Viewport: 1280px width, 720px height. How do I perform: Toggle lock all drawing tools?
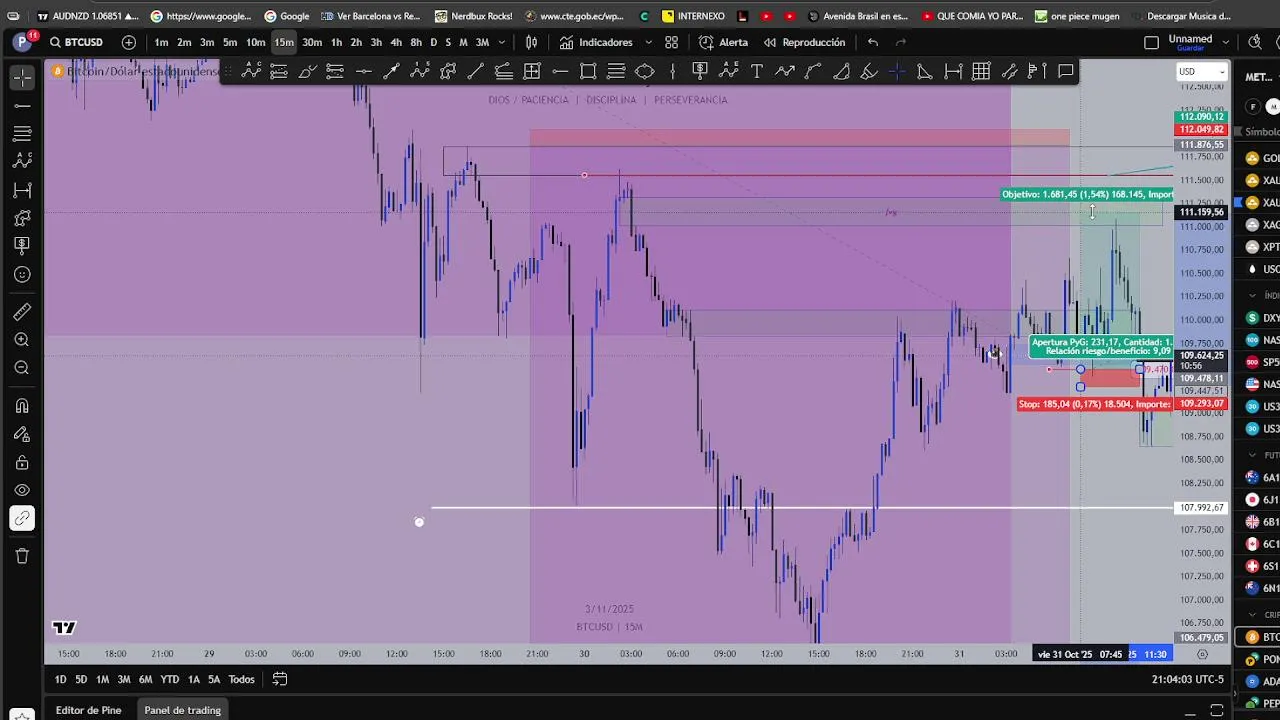pos(22,462)
